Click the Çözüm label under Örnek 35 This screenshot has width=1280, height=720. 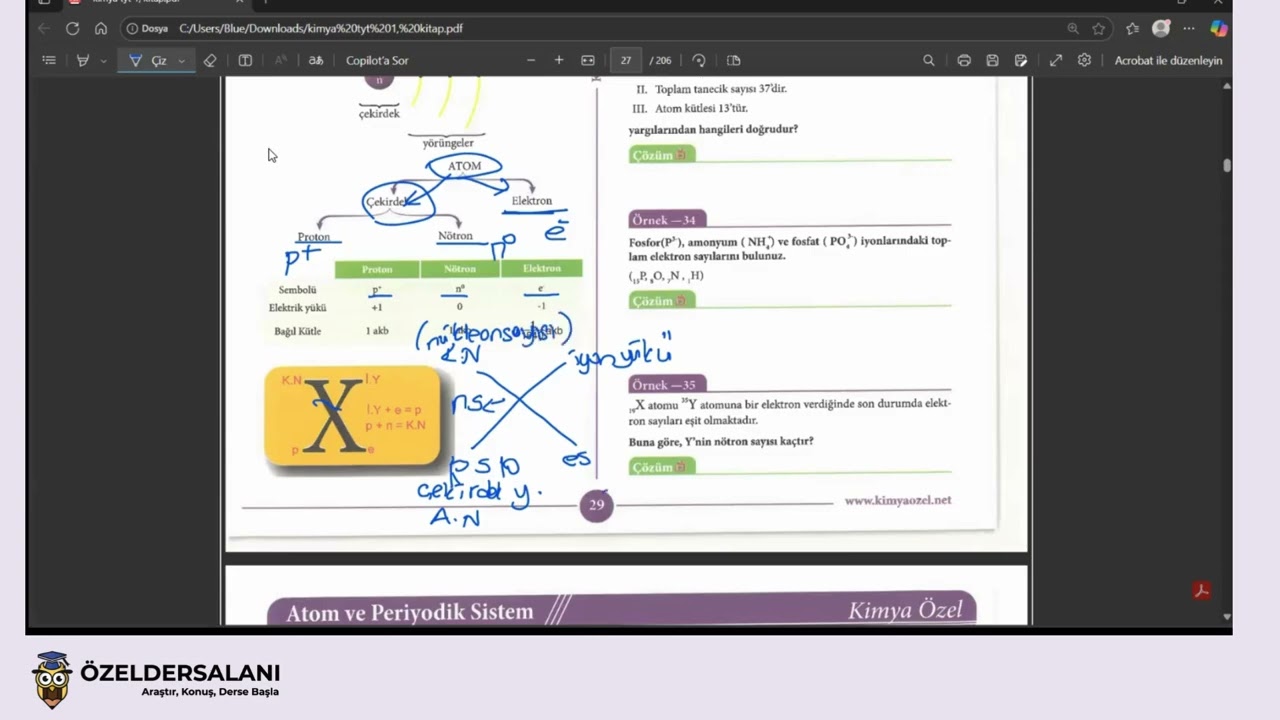[661, 466]
